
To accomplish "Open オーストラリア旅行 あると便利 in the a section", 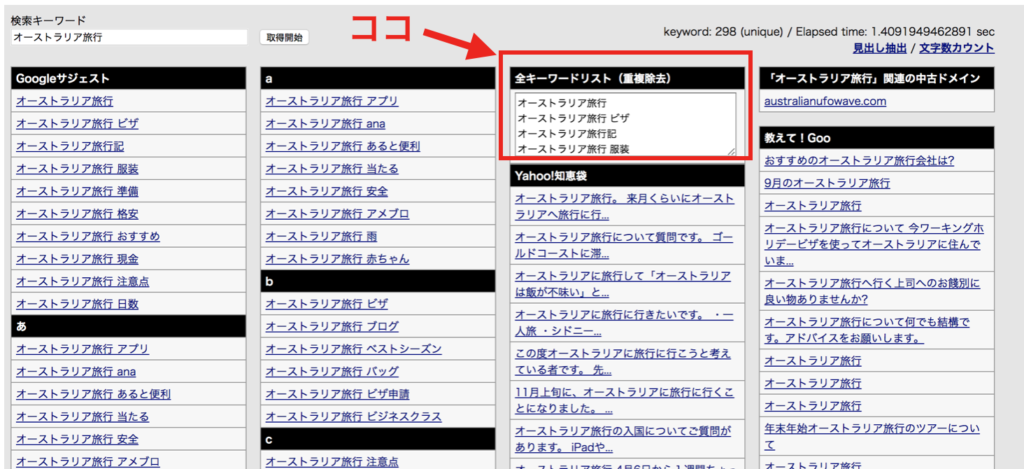I will 343,146.
